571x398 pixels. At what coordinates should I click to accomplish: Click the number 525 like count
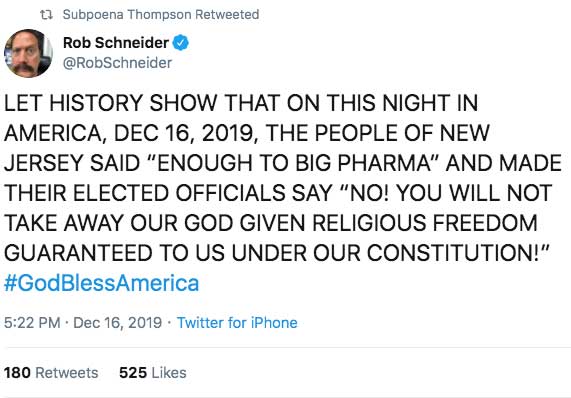click(x=133, y=373)
